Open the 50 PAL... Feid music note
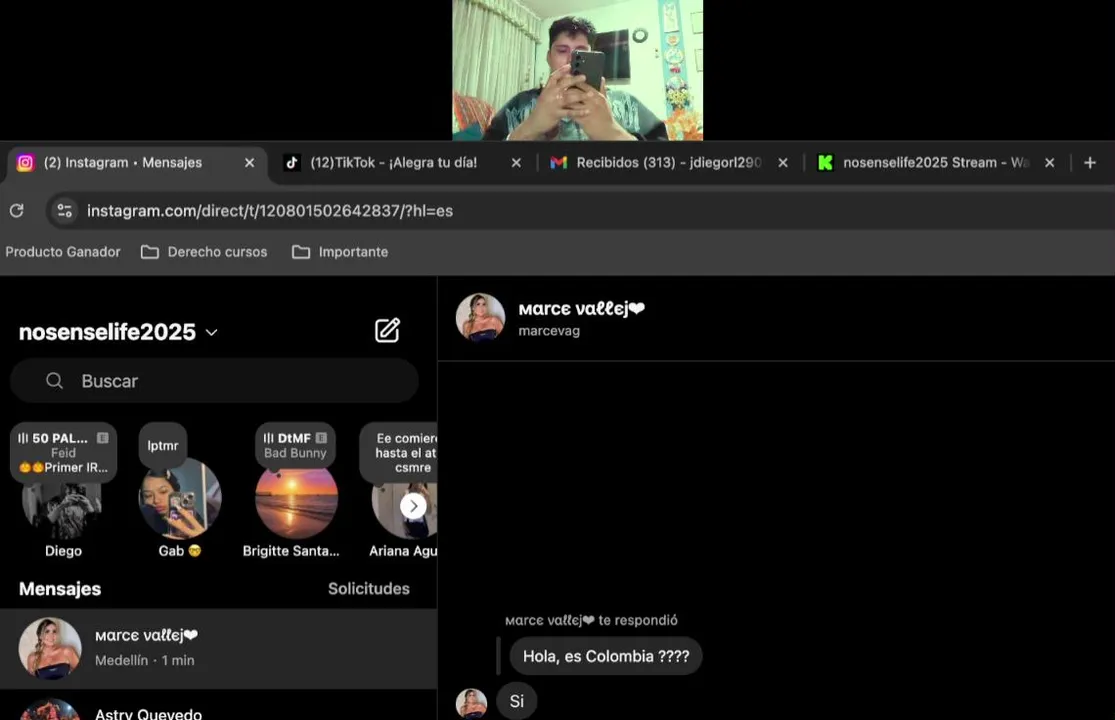This screenshot has width=1115, height=720. (63, 453)
